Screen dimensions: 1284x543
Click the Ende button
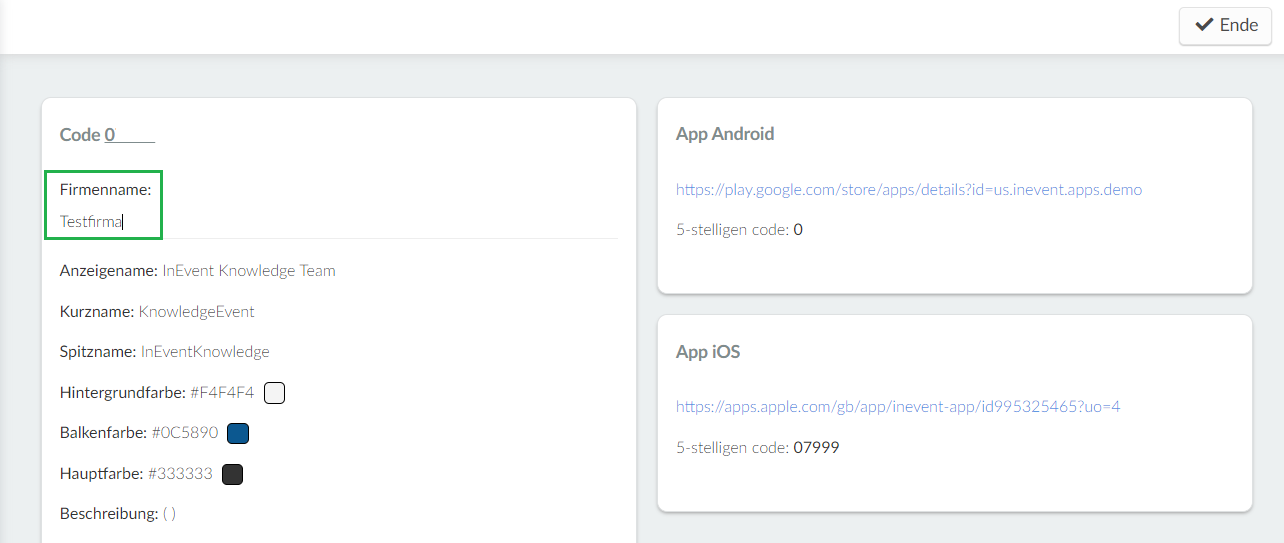[1225, 26]
